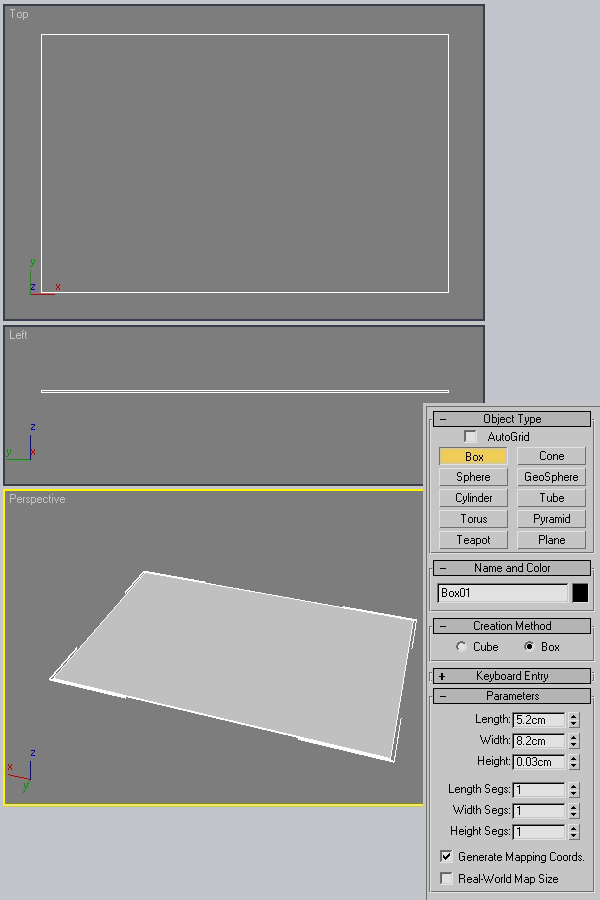Open the black object color swatch
The image size is (600, 900).
(x=580, y=593)
